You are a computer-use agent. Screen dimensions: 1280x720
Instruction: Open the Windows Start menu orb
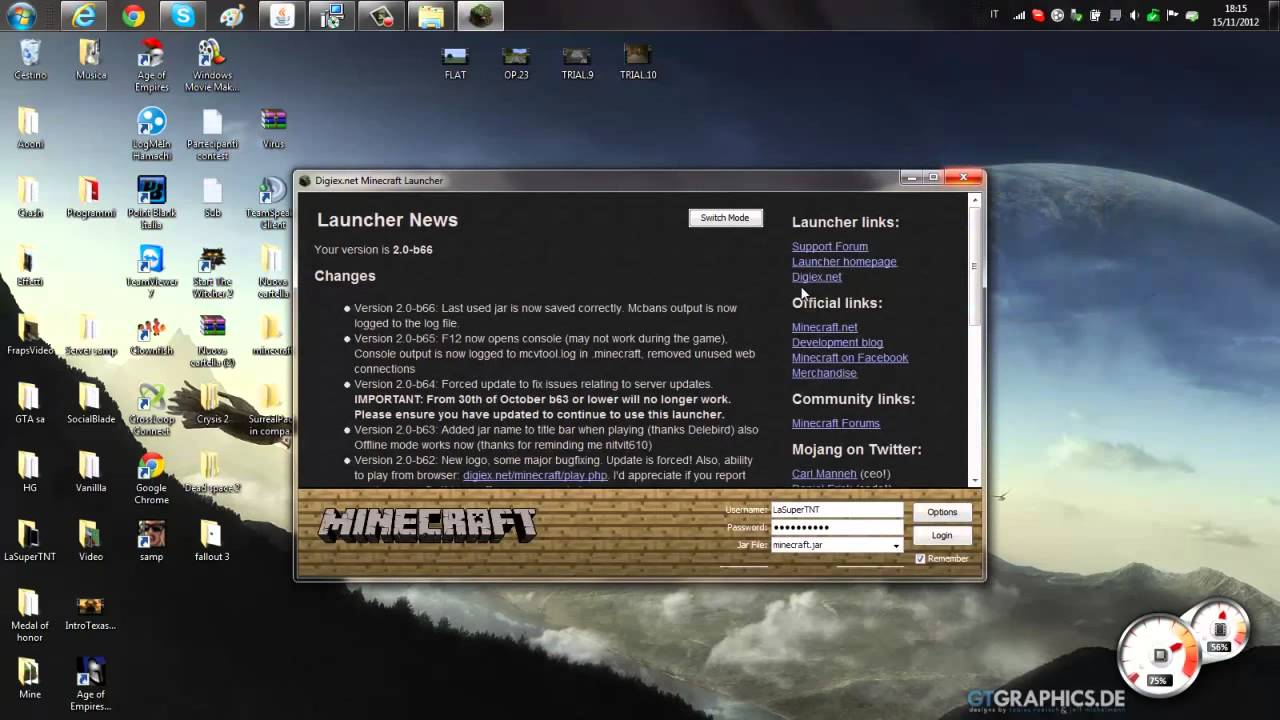click(21, 15)
